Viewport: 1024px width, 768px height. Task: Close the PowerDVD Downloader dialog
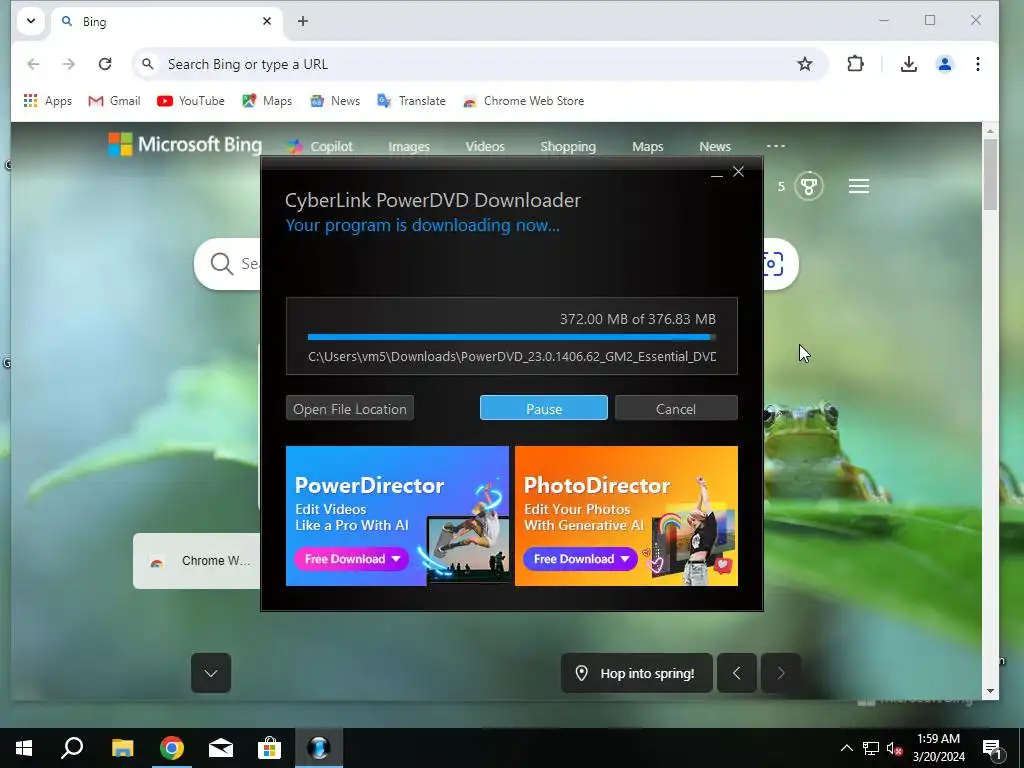pos(739,172)
